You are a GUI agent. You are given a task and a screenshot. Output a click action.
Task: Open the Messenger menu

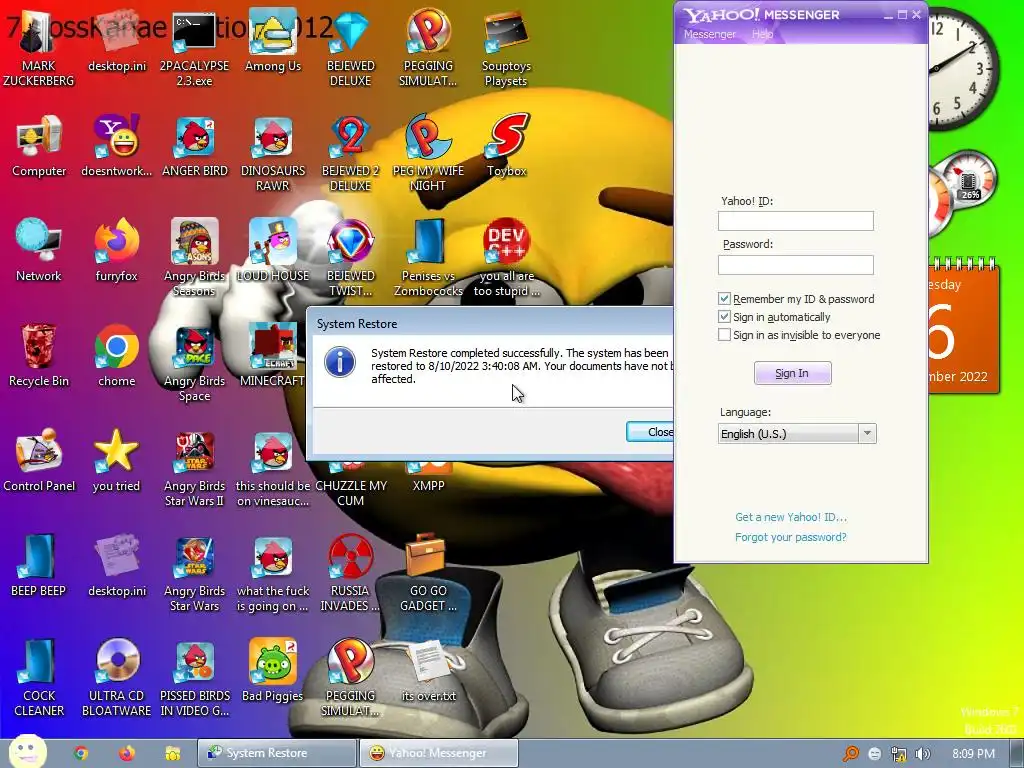709,34
